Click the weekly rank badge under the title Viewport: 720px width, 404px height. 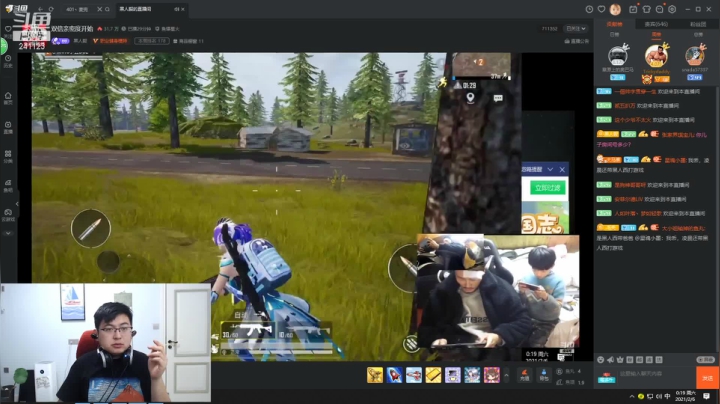[152, 41]
